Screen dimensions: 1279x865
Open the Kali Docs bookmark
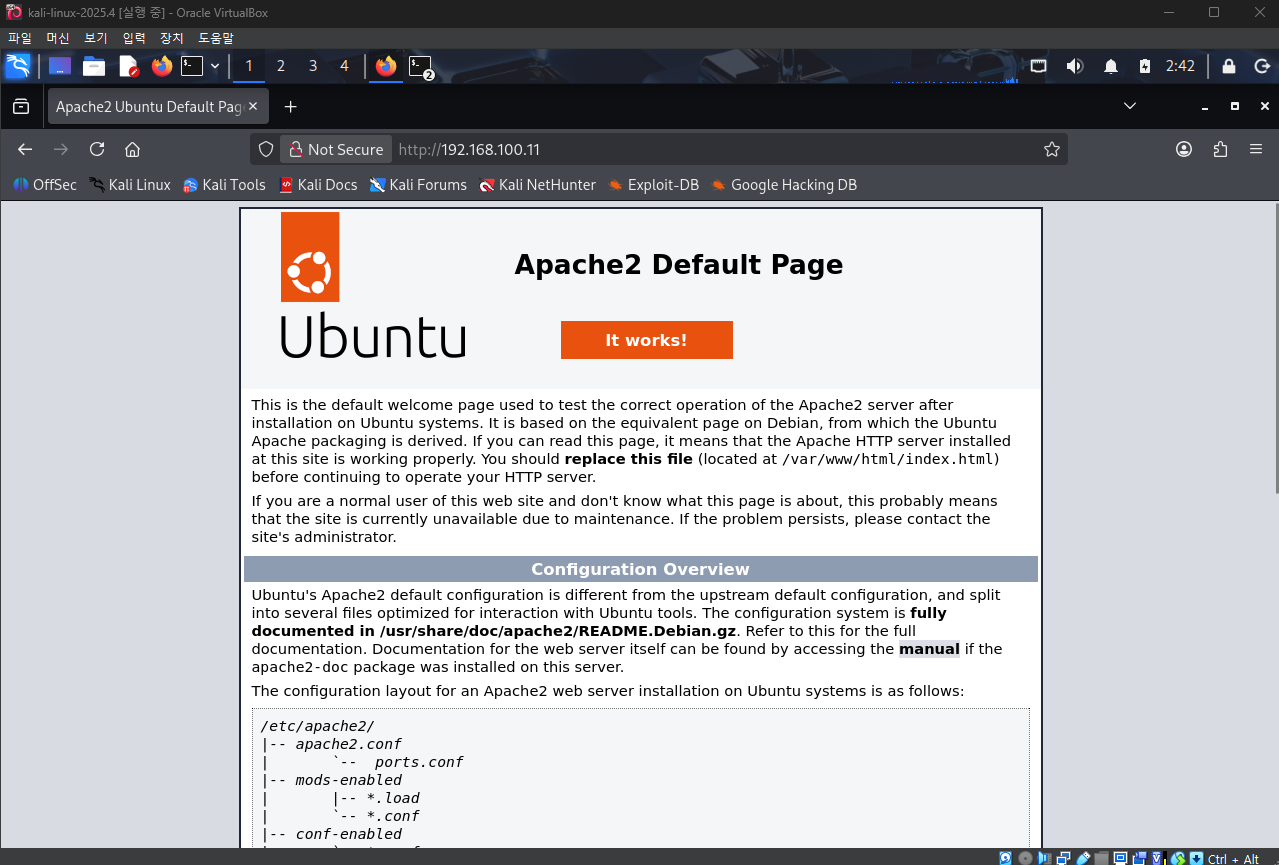[x=317, y=185]
